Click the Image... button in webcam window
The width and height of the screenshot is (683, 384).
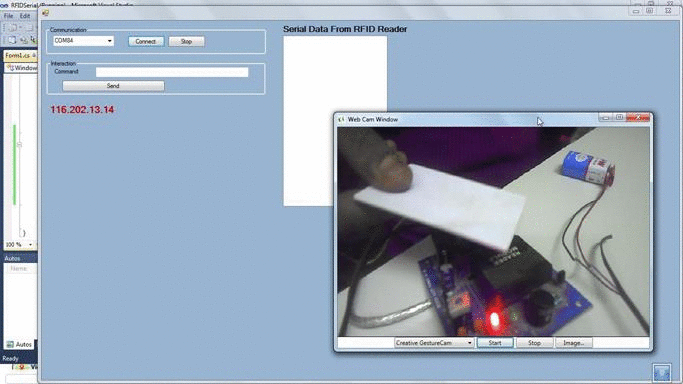pyautogui.click(x=574, y=343)
